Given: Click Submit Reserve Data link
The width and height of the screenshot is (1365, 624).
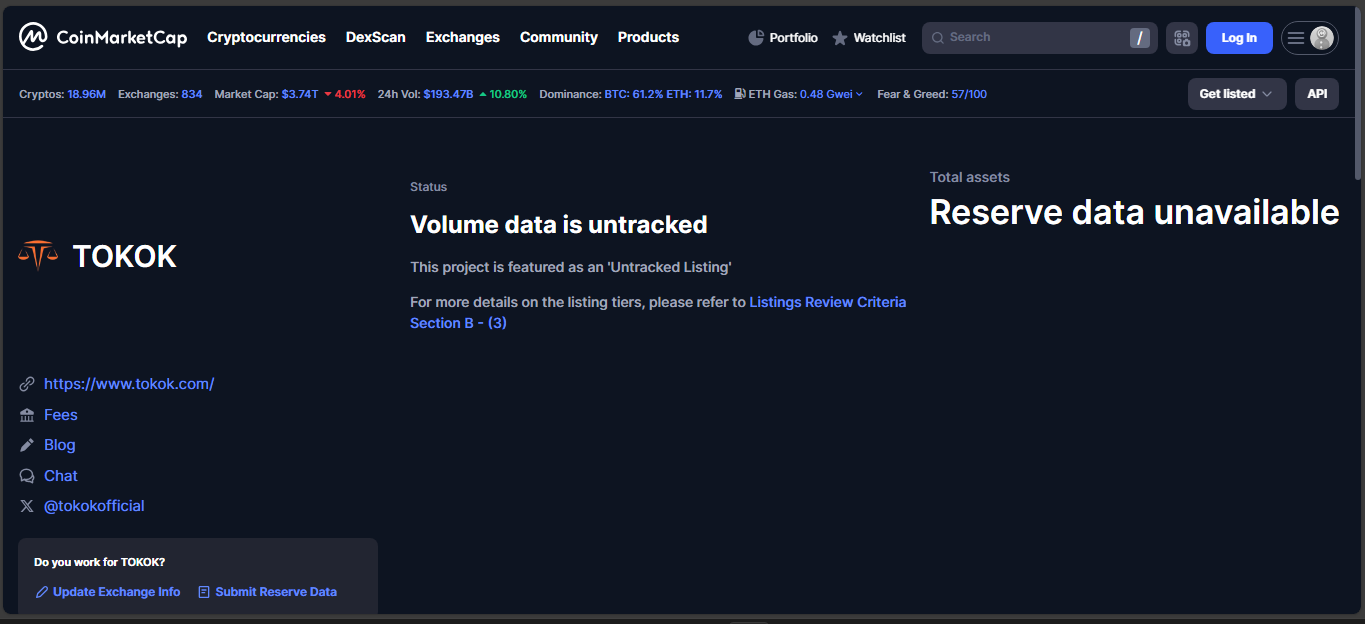Looking at the screenshot, I should tap(276, 592).
